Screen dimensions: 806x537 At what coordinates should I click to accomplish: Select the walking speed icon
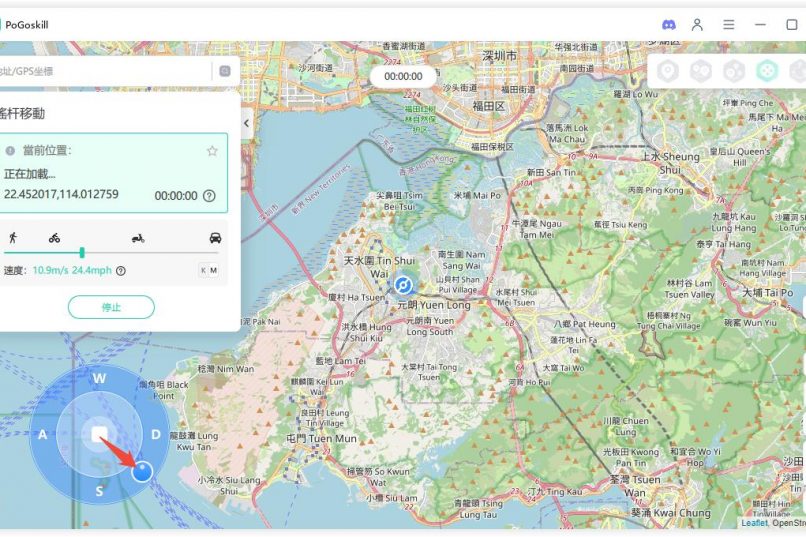tap(12, 237)
